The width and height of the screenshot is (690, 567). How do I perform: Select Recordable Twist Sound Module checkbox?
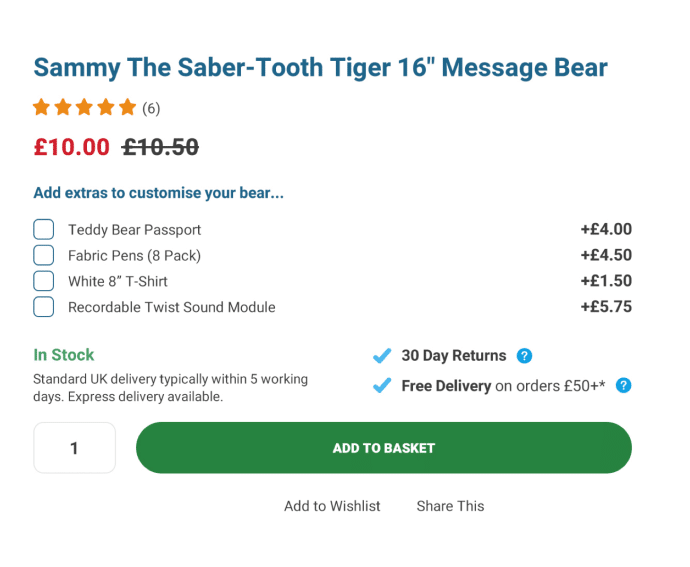[44, 307]
